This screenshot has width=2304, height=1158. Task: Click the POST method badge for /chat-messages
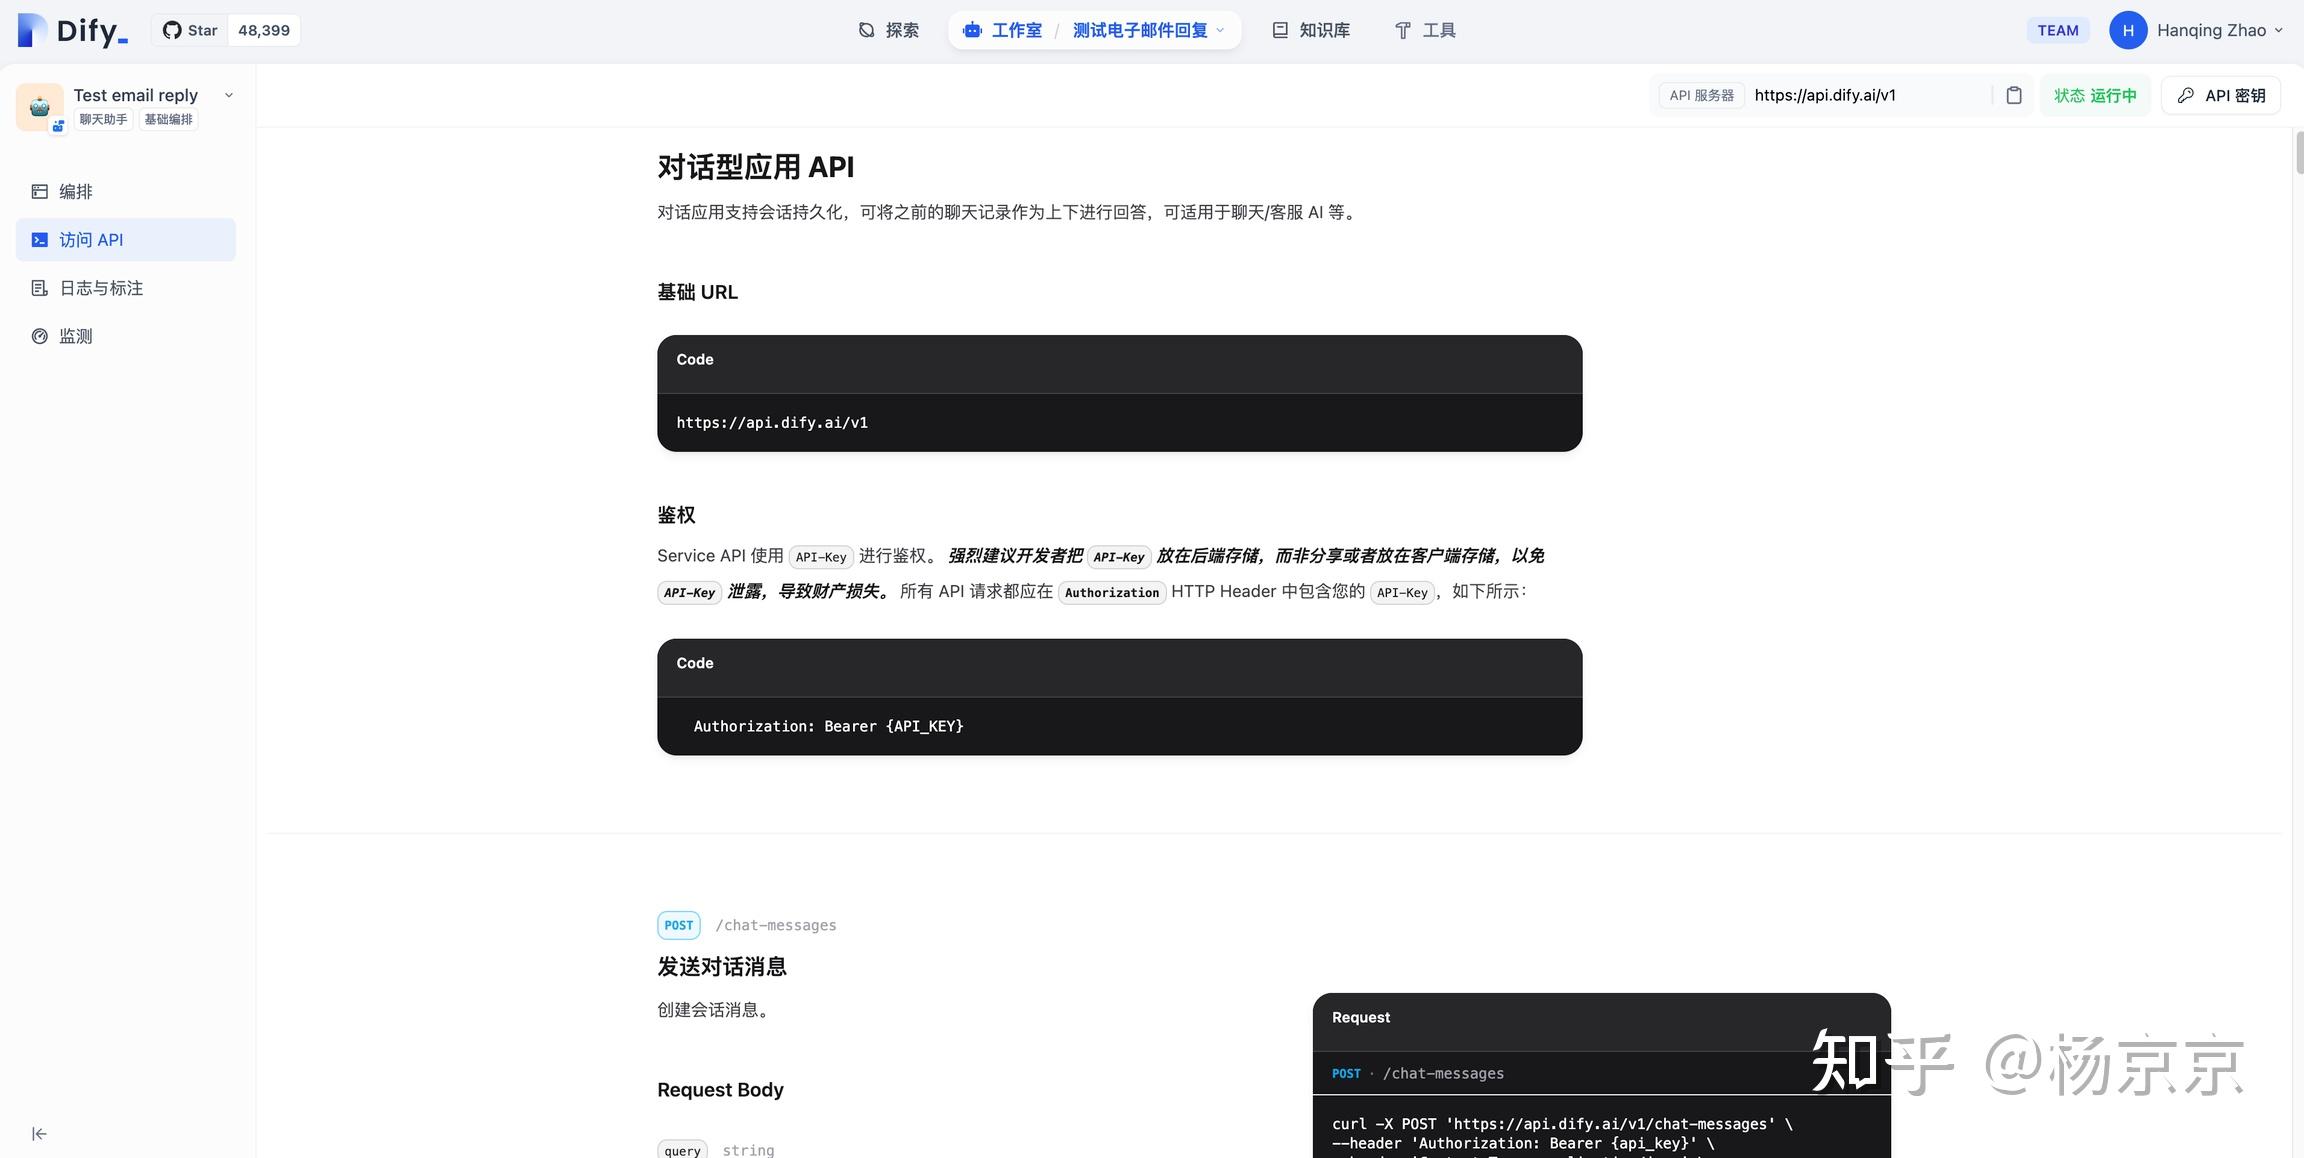point(678,924)
